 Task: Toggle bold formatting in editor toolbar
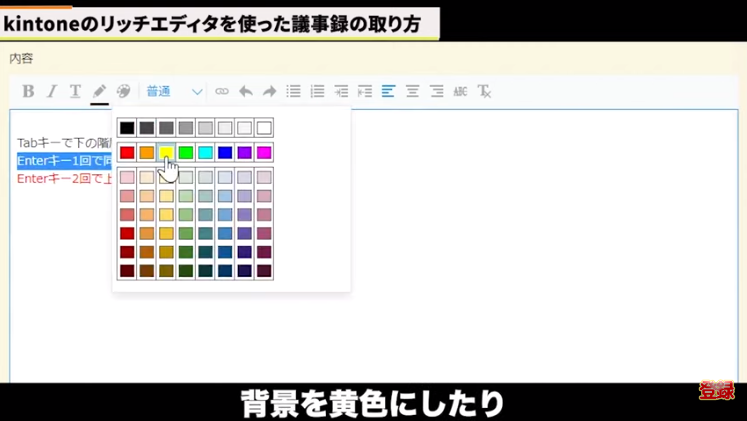[28, 91]
